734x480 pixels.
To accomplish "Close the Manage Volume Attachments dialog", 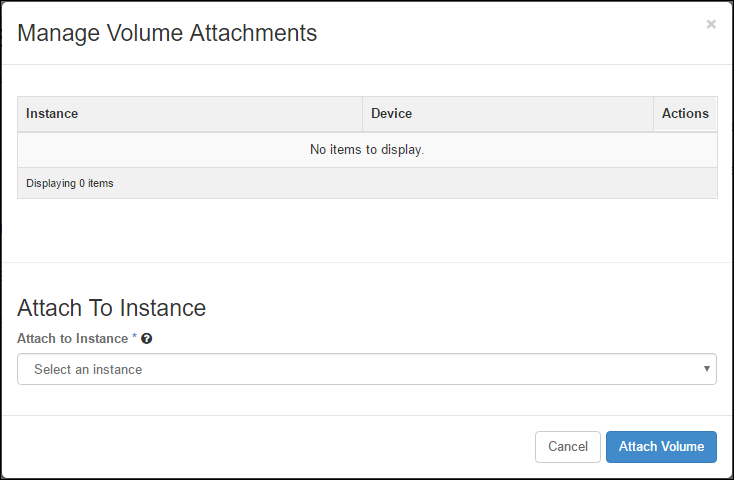I will click(711, 24).
